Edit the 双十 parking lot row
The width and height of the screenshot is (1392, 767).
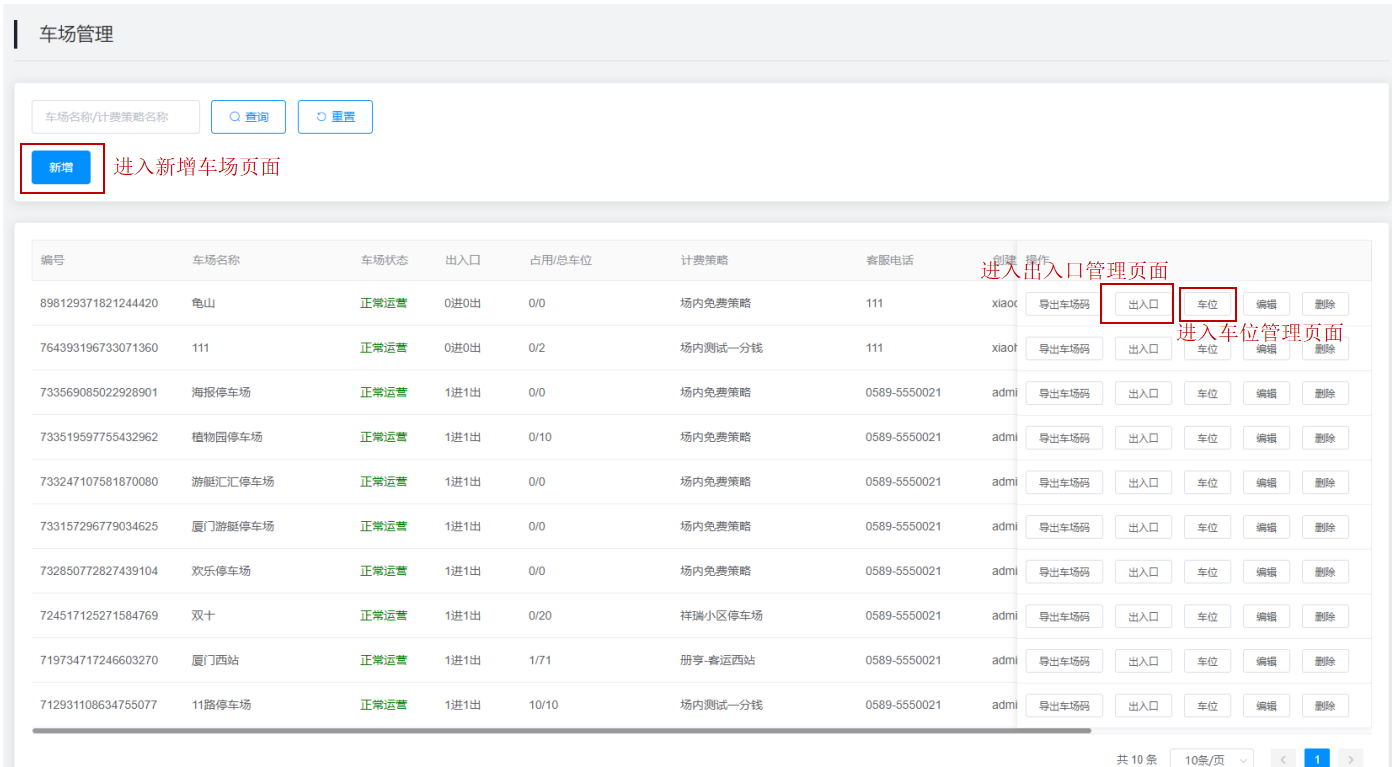click(x=1266, y=617)
